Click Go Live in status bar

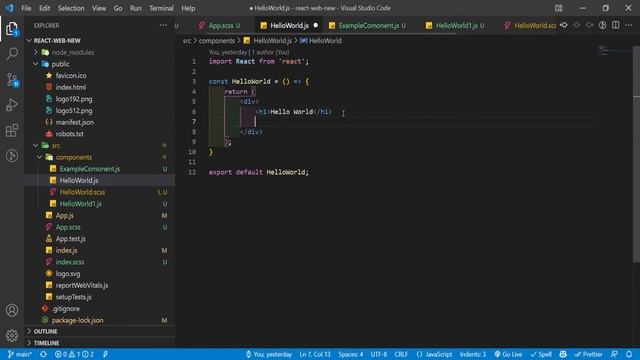tap(508, 354)
